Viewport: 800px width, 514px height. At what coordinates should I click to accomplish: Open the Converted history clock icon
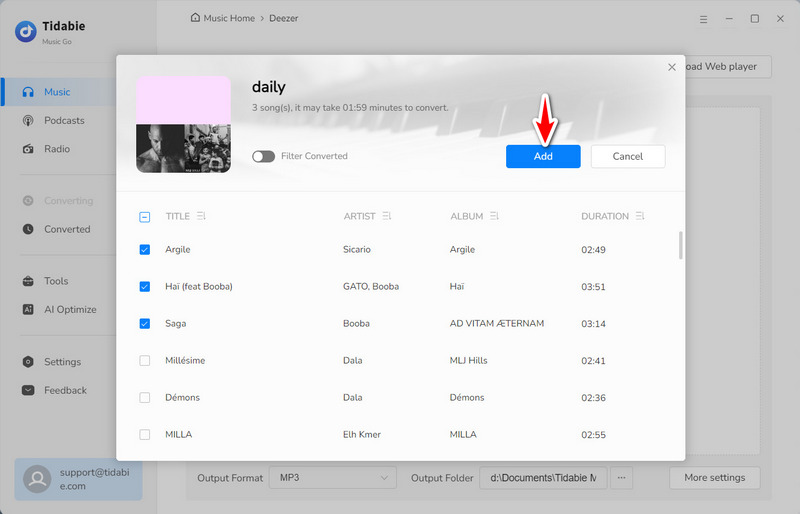tap(28, 229)
